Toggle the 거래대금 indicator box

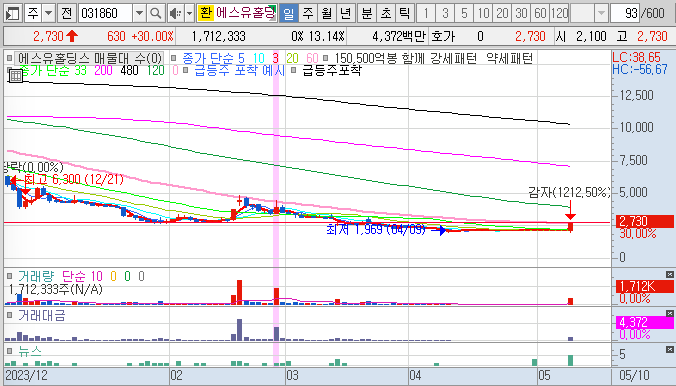(9, 315)
